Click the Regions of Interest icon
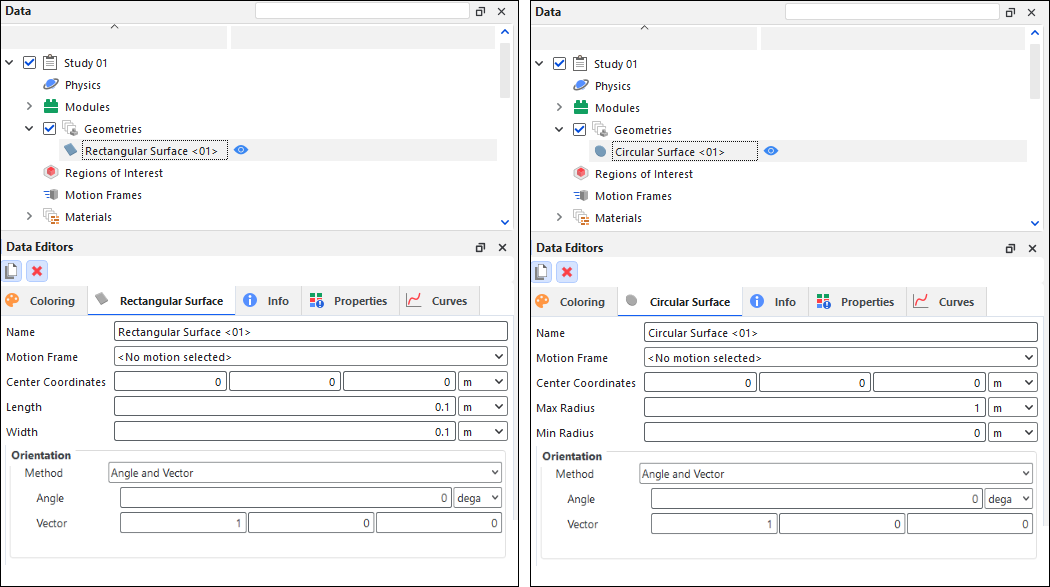The width and height of the screenshot is (1050, 587). click(49, 172)
